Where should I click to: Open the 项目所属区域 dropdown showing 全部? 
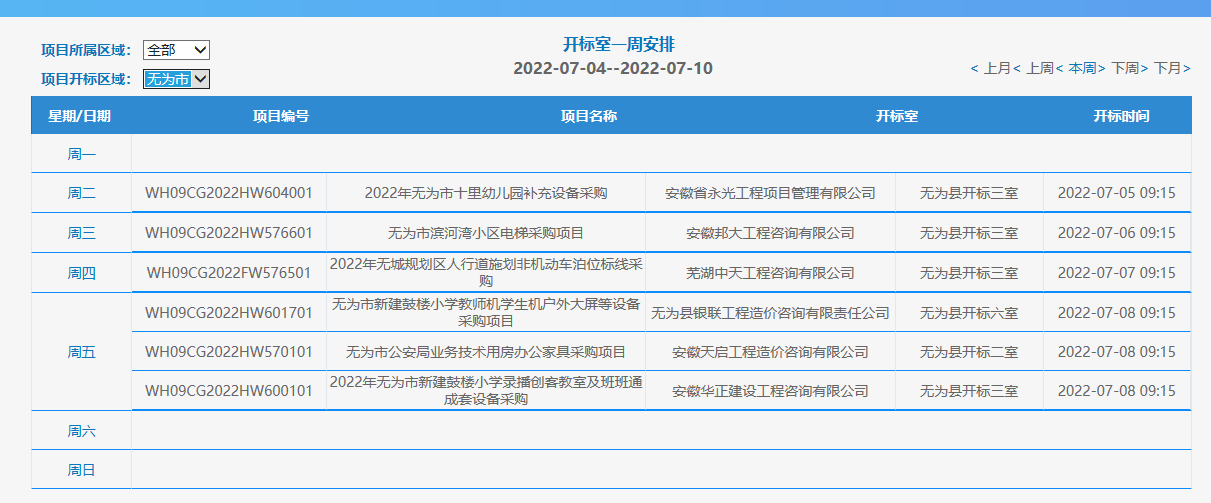pos(176,50)
